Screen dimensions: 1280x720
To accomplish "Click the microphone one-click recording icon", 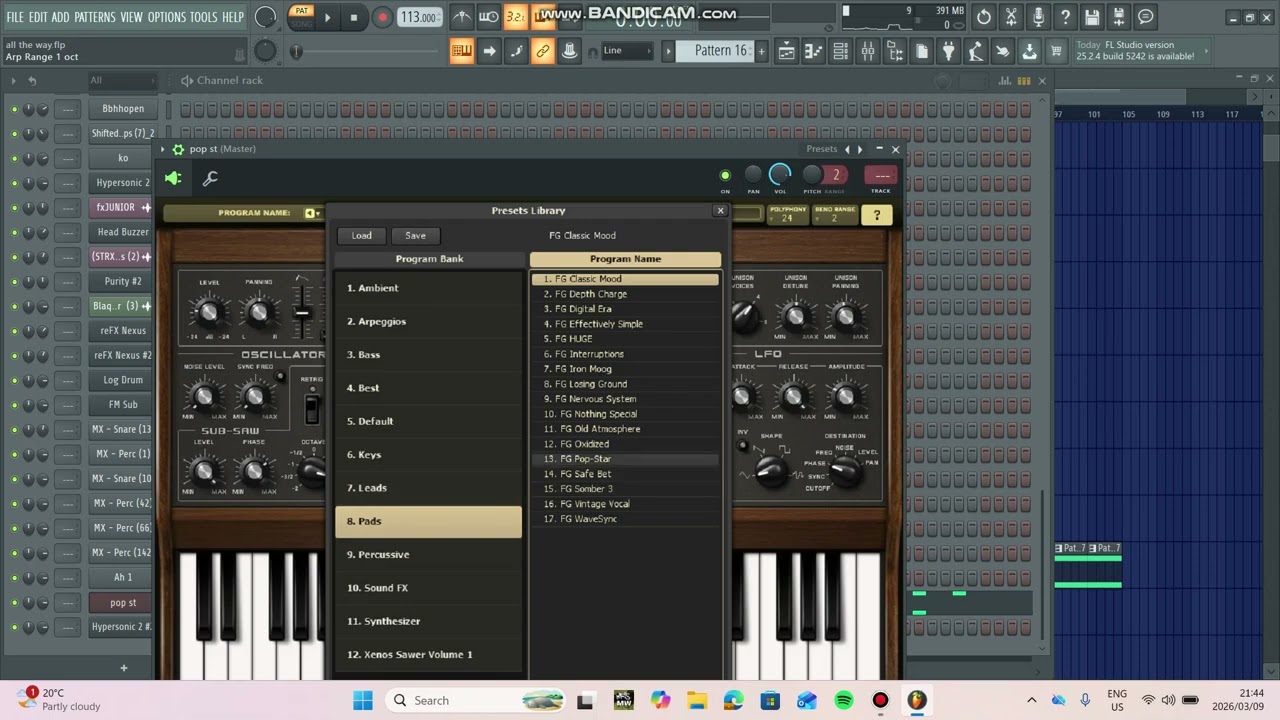I will click(x=1038, y=17).
